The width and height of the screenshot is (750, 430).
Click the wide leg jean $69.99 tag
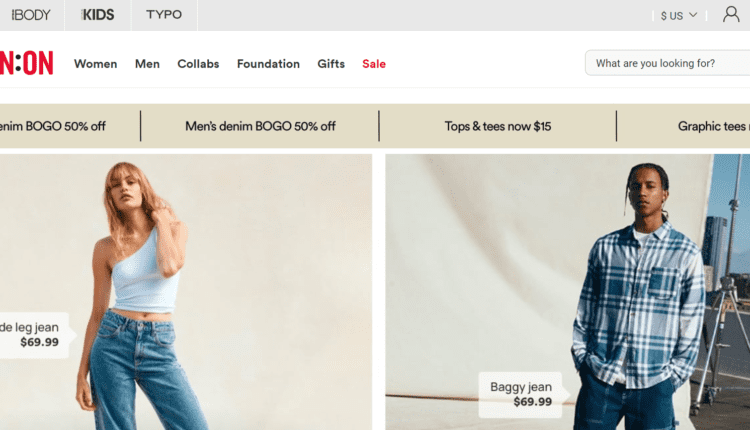click(x=30, y=334)
